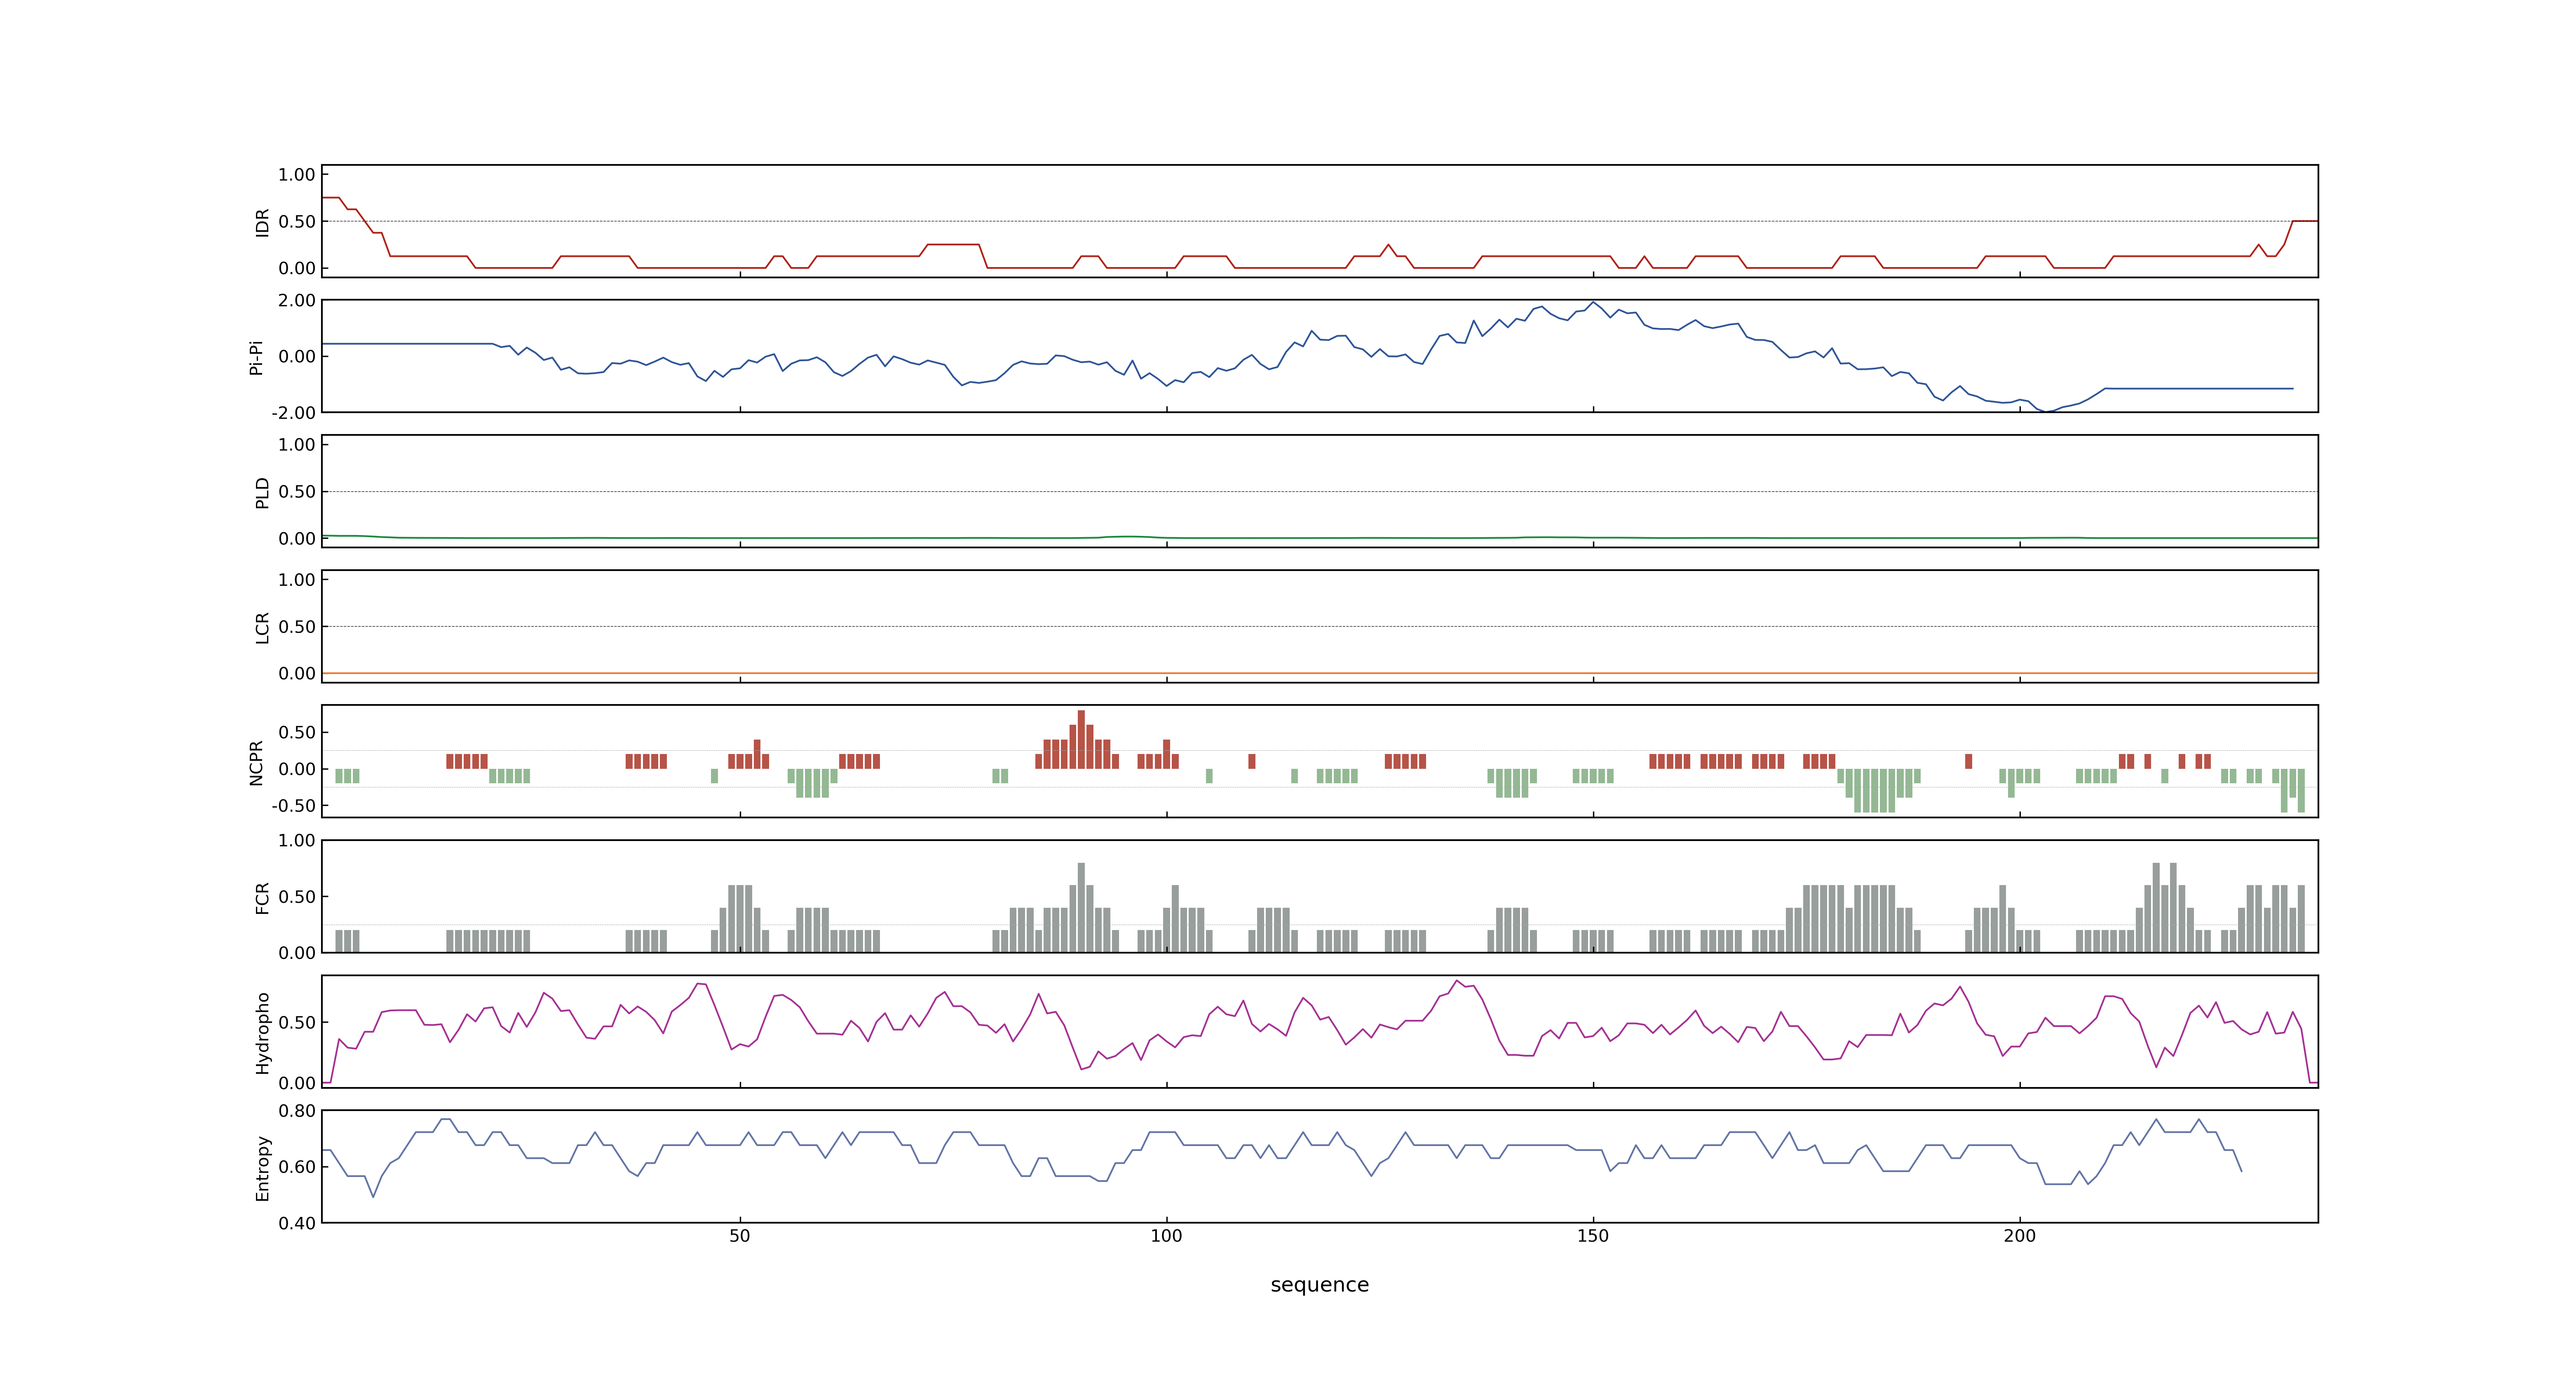Click the Hydropho peak near 134
Image resolution: width=2576 pixels, height=1374 pixels.
coord(1456,981)
